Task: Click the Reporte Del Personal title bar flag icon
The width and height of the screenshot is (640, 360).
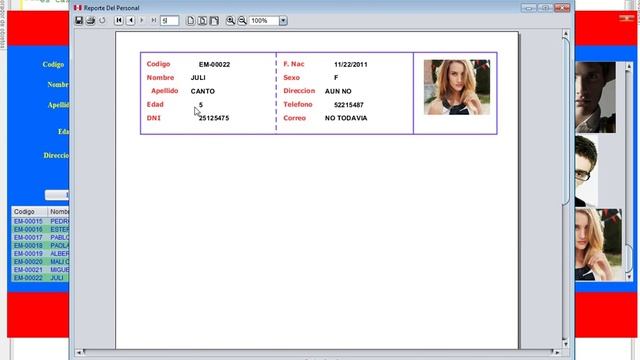Action: click(78, 8)
